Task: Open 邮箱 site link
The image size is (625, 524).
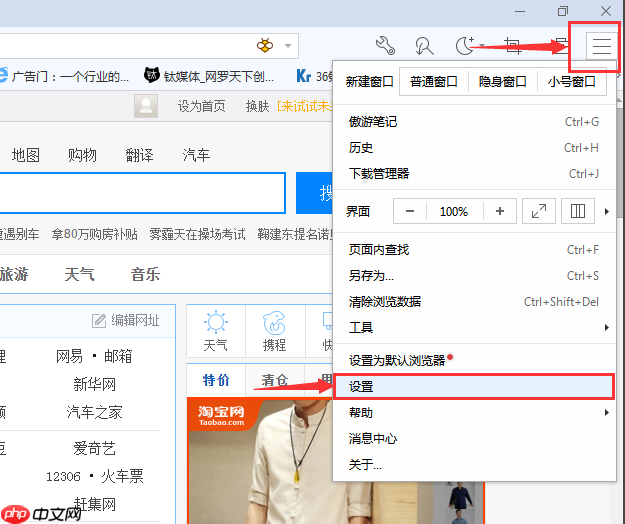Action: [x=118, y=356]
